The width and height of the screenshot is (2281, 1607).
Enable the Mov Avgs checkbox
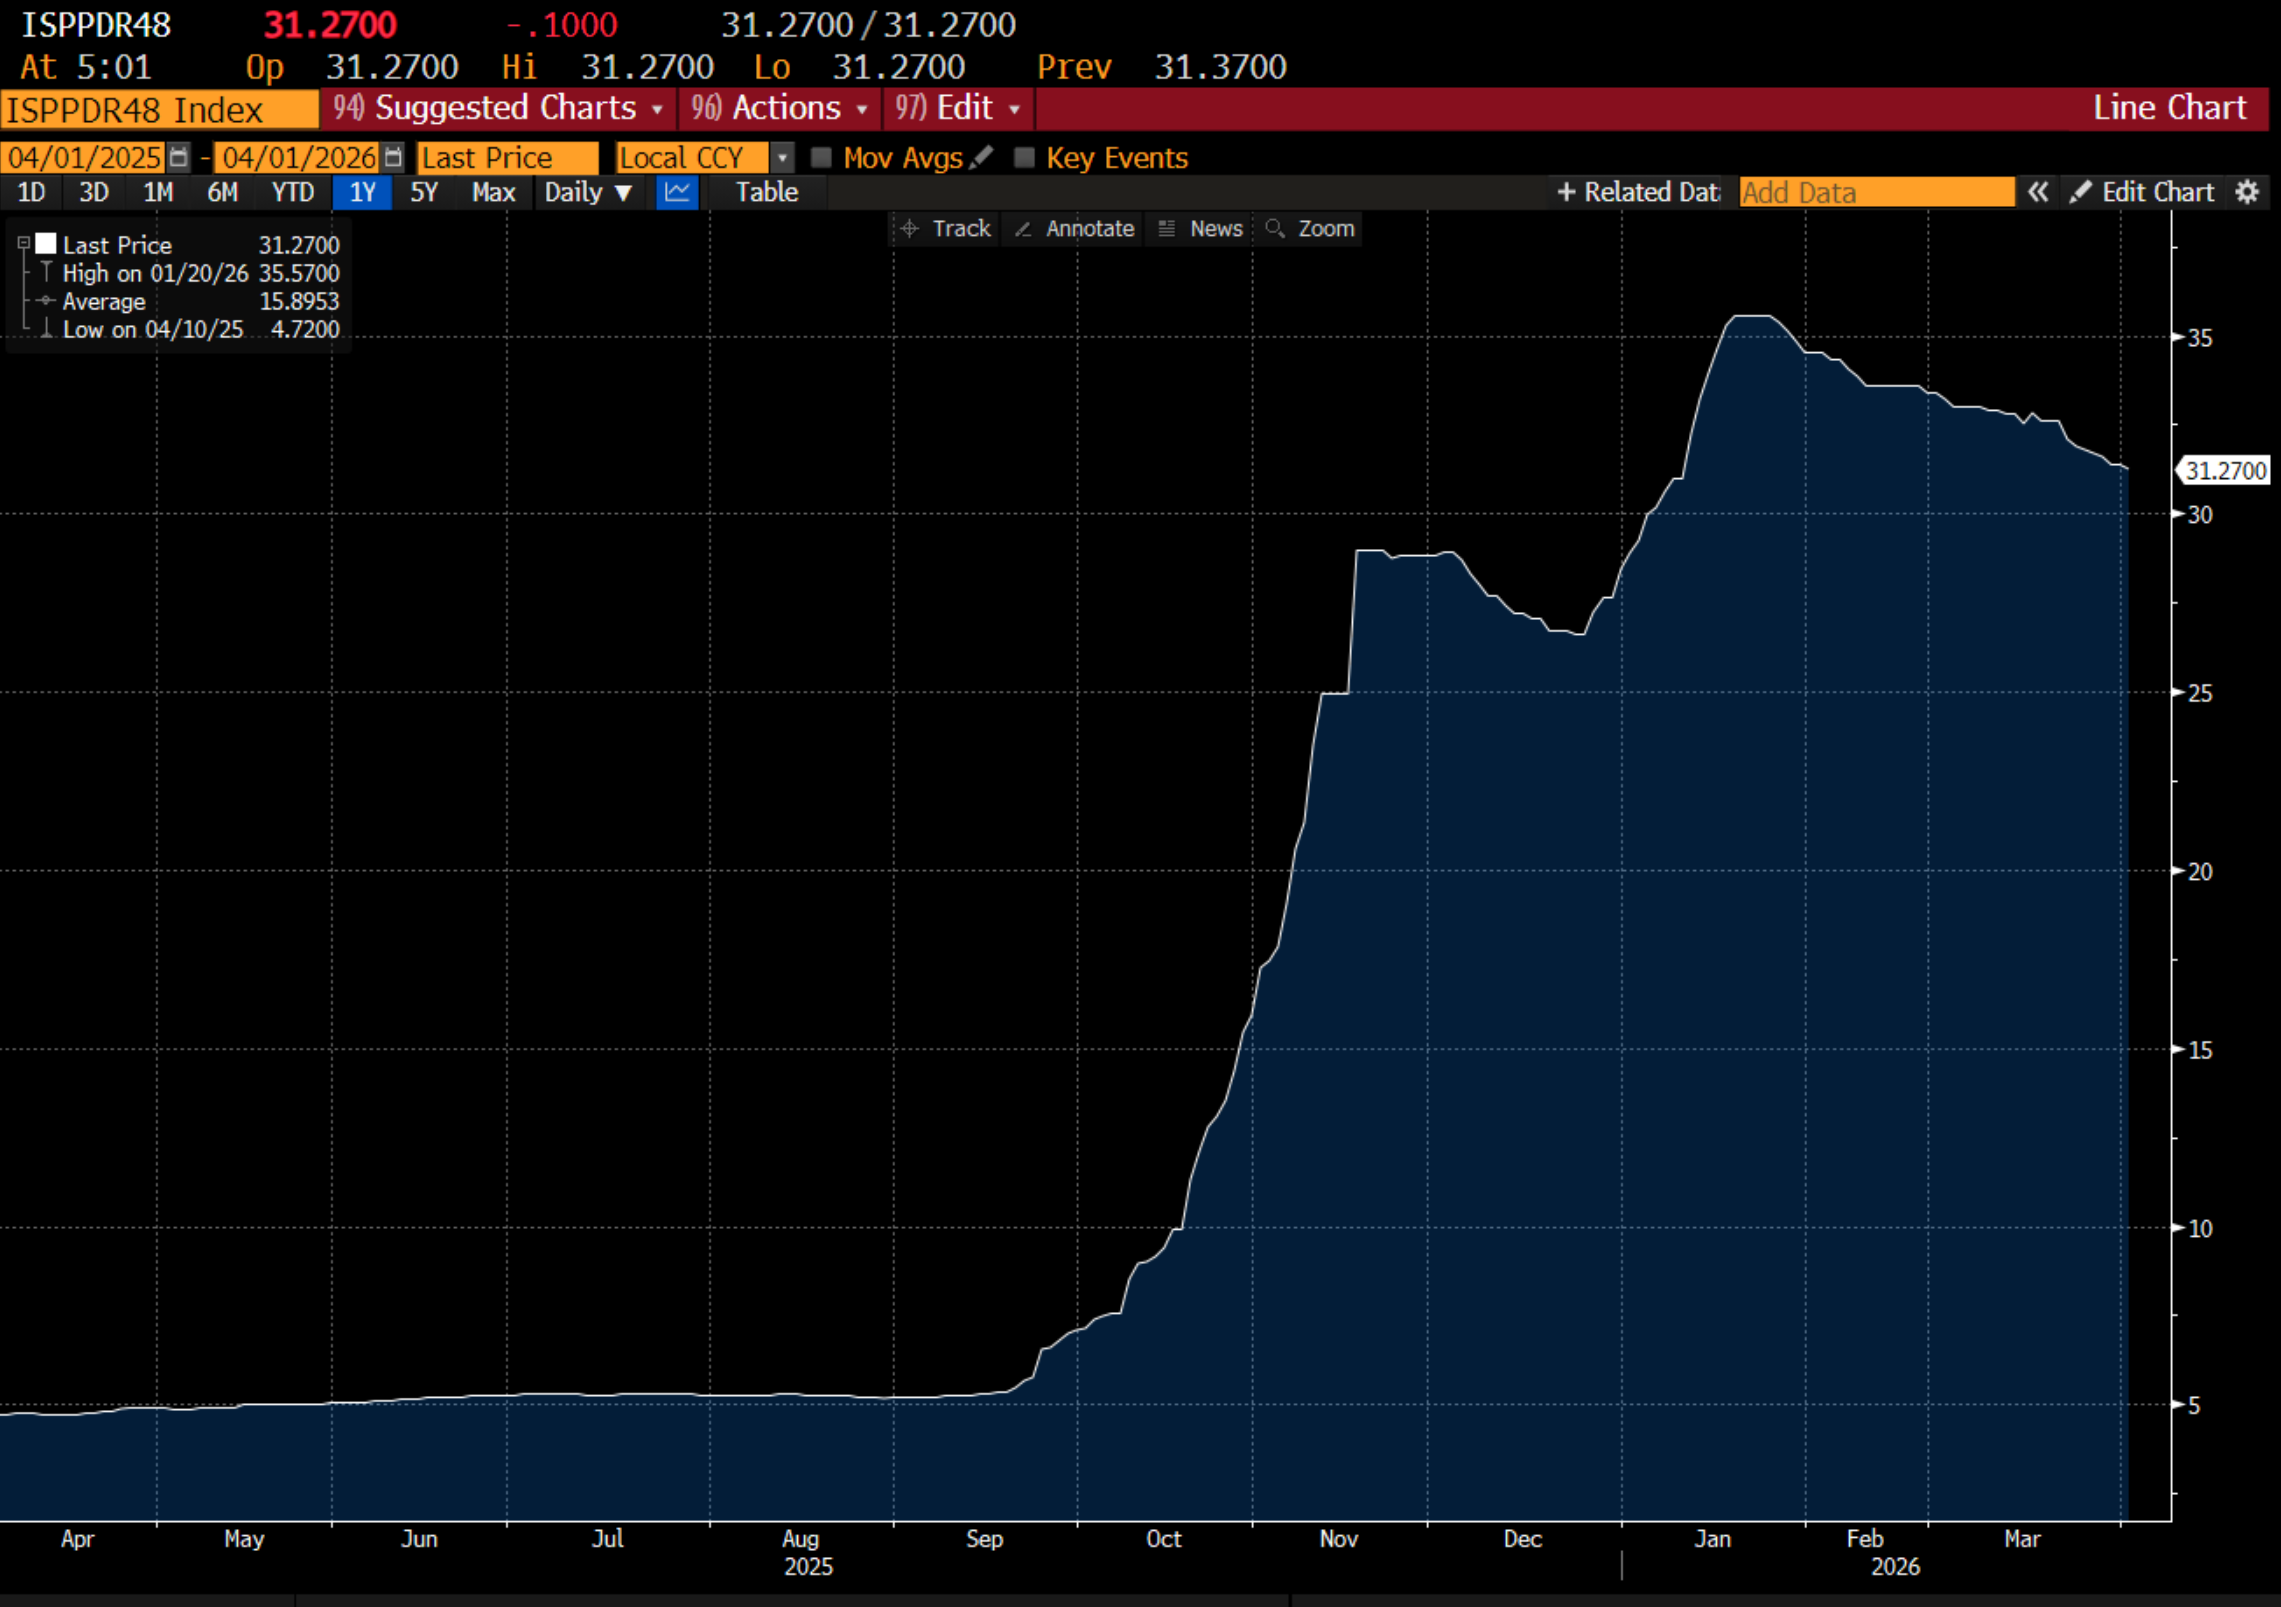(x=821, y=157)
